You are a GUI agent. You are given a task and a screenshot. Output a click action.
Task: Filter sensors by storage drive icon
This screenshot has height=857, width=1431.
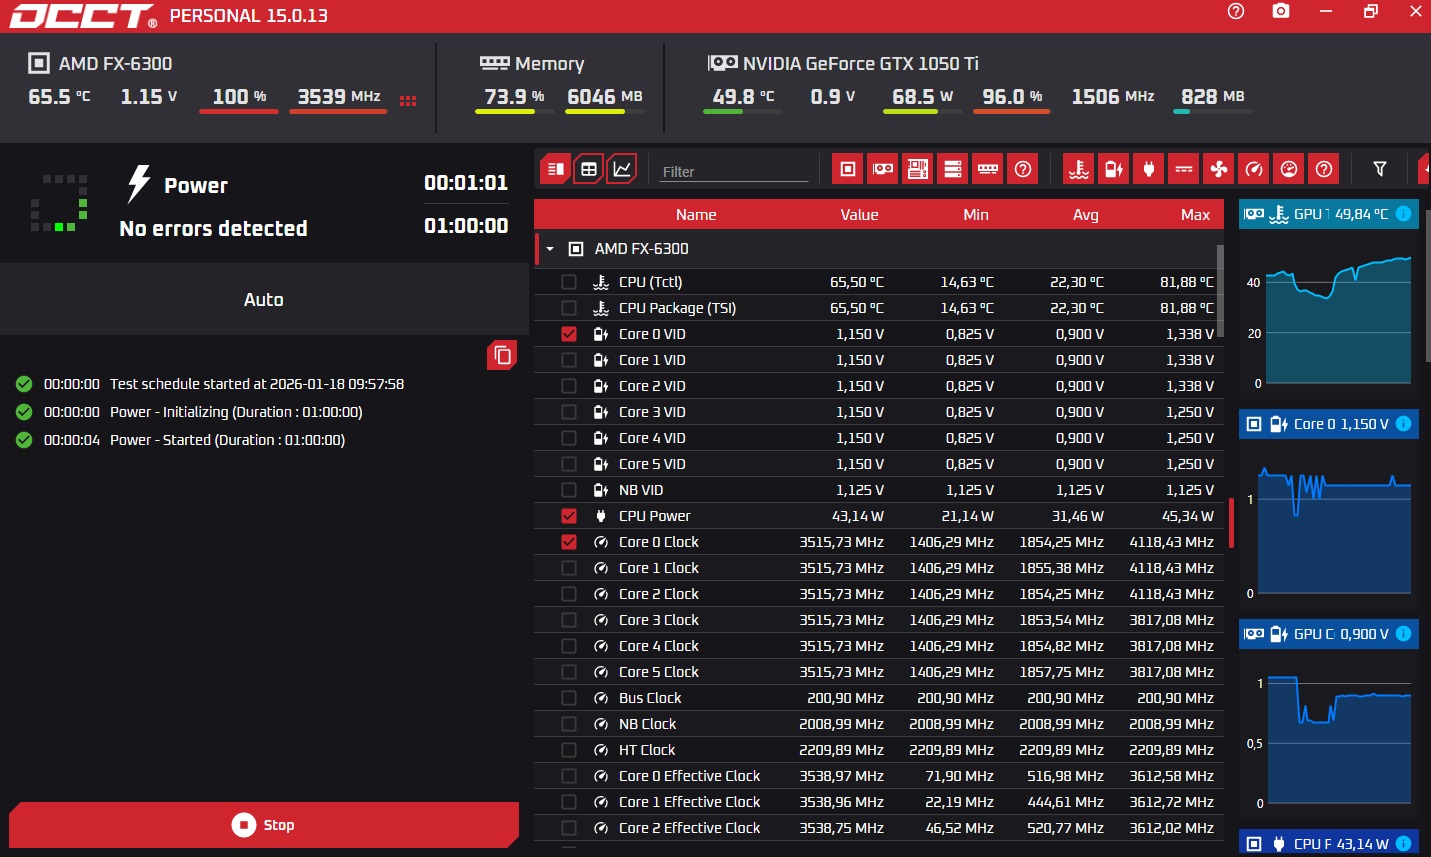coord(952,169)
